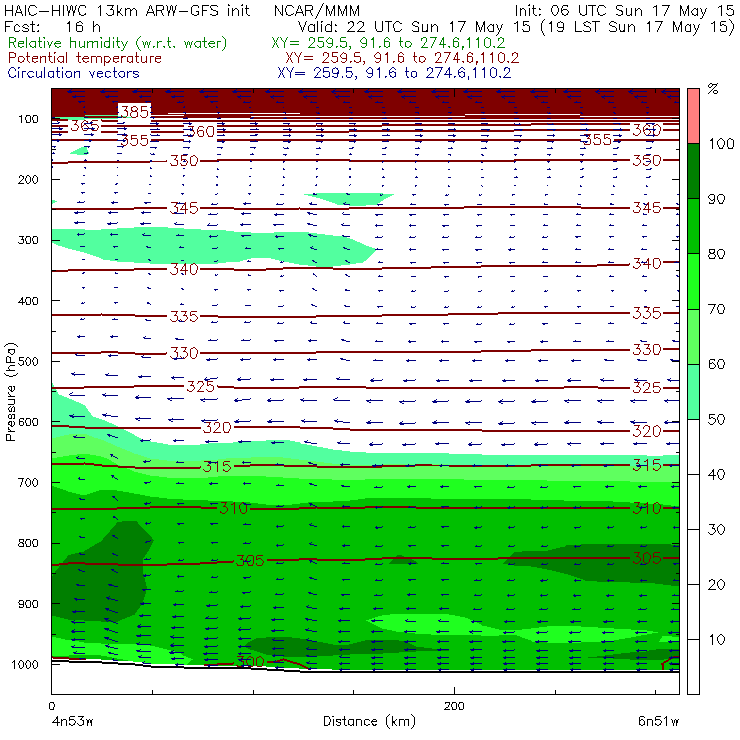Click the 'Init: 06 UTC Sun 17 May 15' text
This screenshot has height=740, width=740.
click(x=624, y=10)
